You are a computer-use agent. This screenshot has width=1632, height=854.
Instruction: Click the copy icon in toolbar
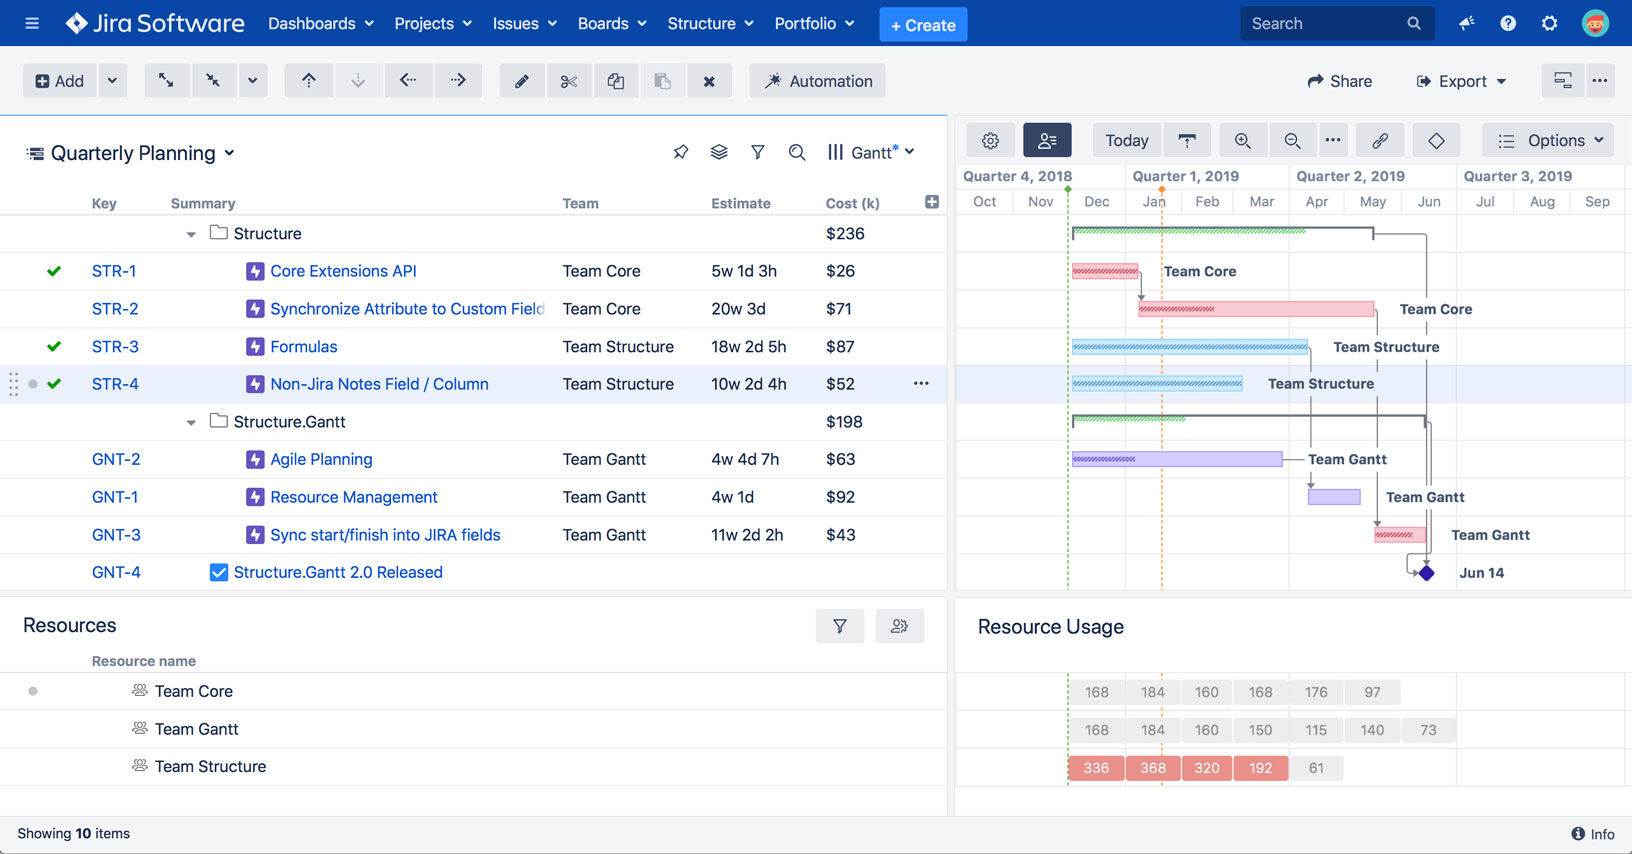(616, 81)
